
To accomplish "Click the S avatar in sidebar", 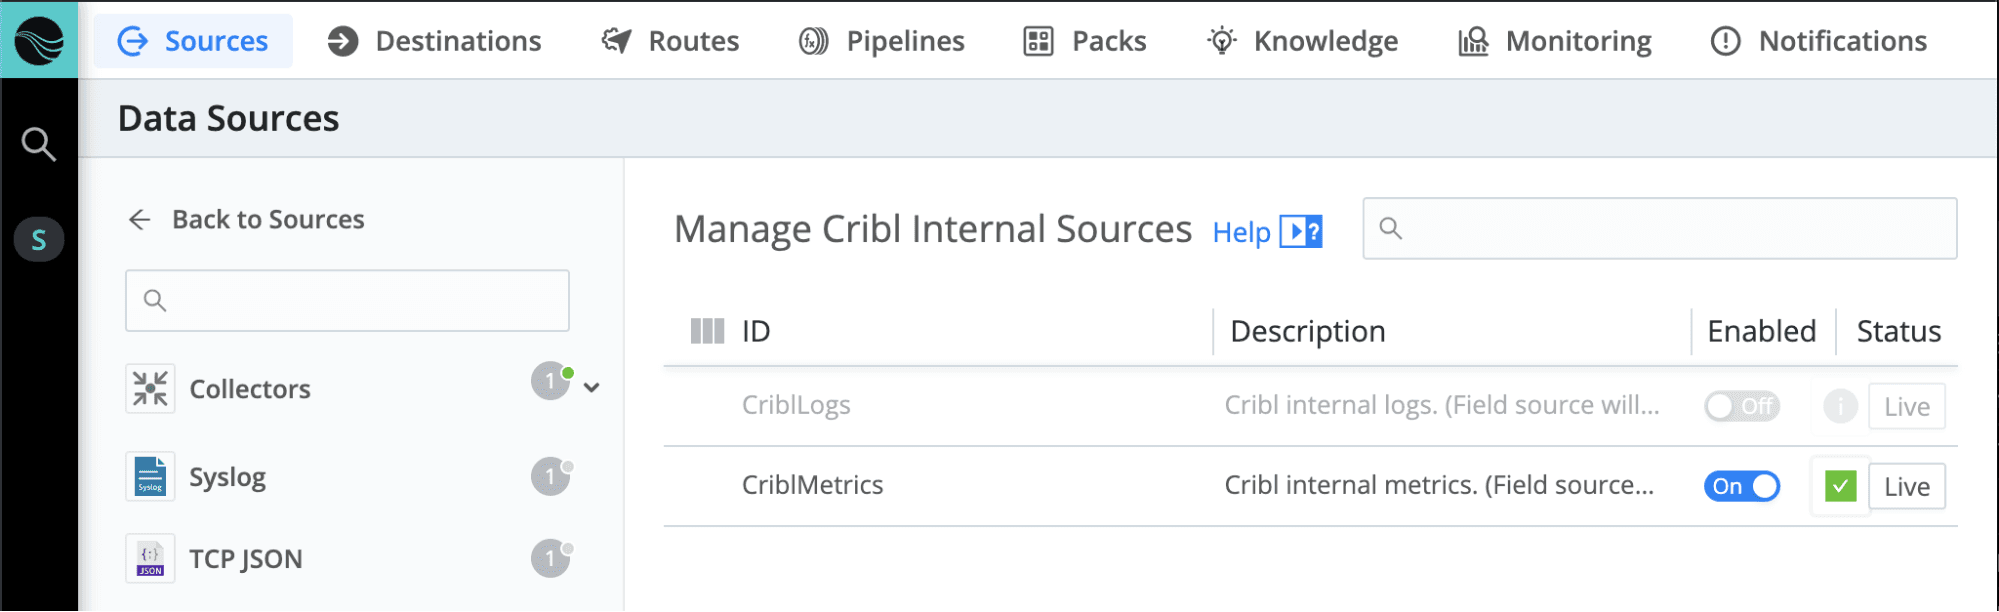I will pos(39,240).
